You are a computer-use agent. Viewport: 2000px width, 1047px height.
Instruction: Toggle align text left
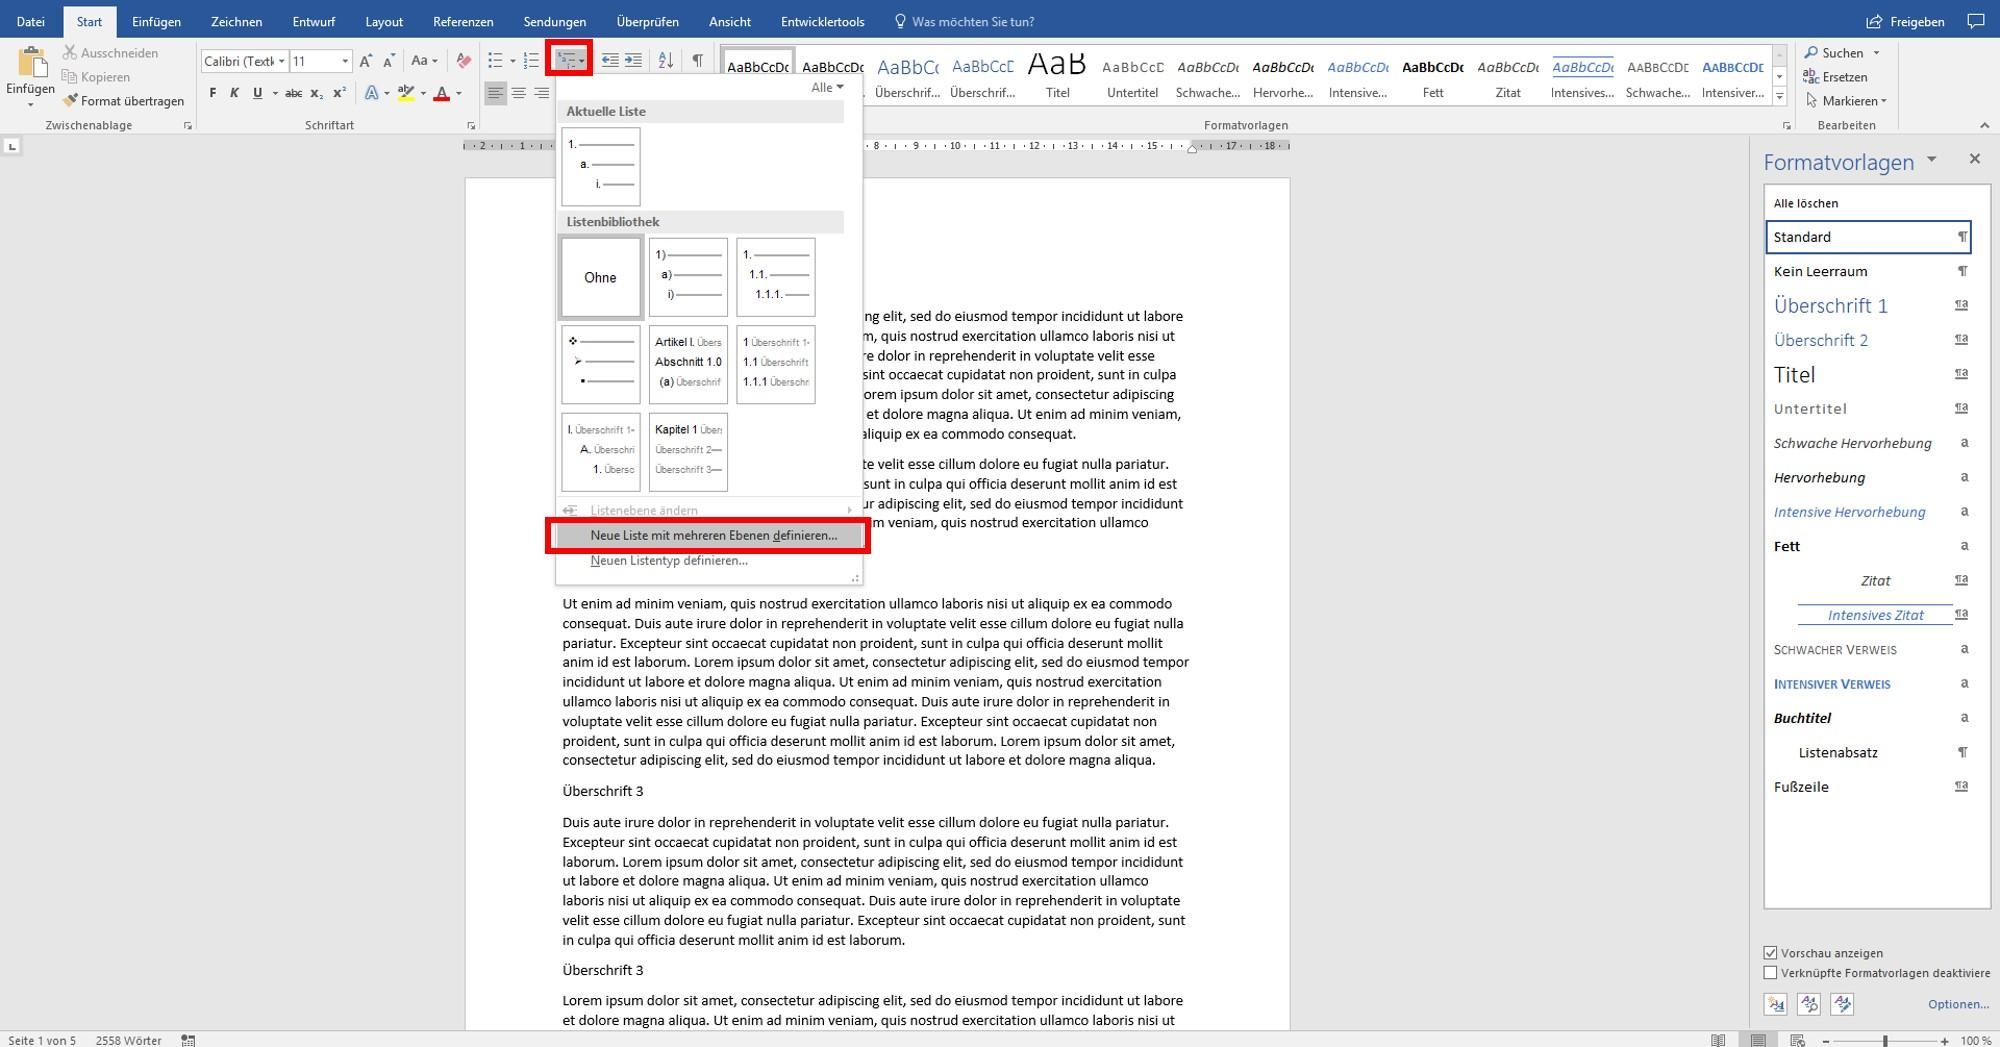495,93
